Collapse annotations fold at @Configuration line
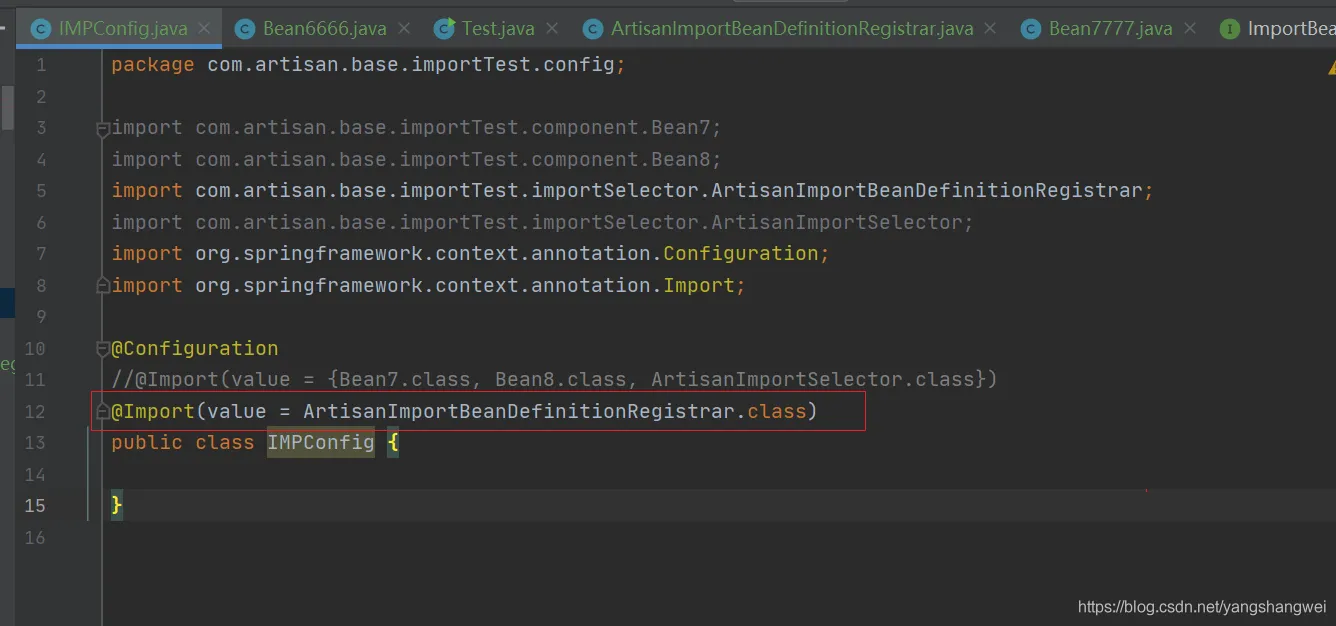 click(102, 349)
